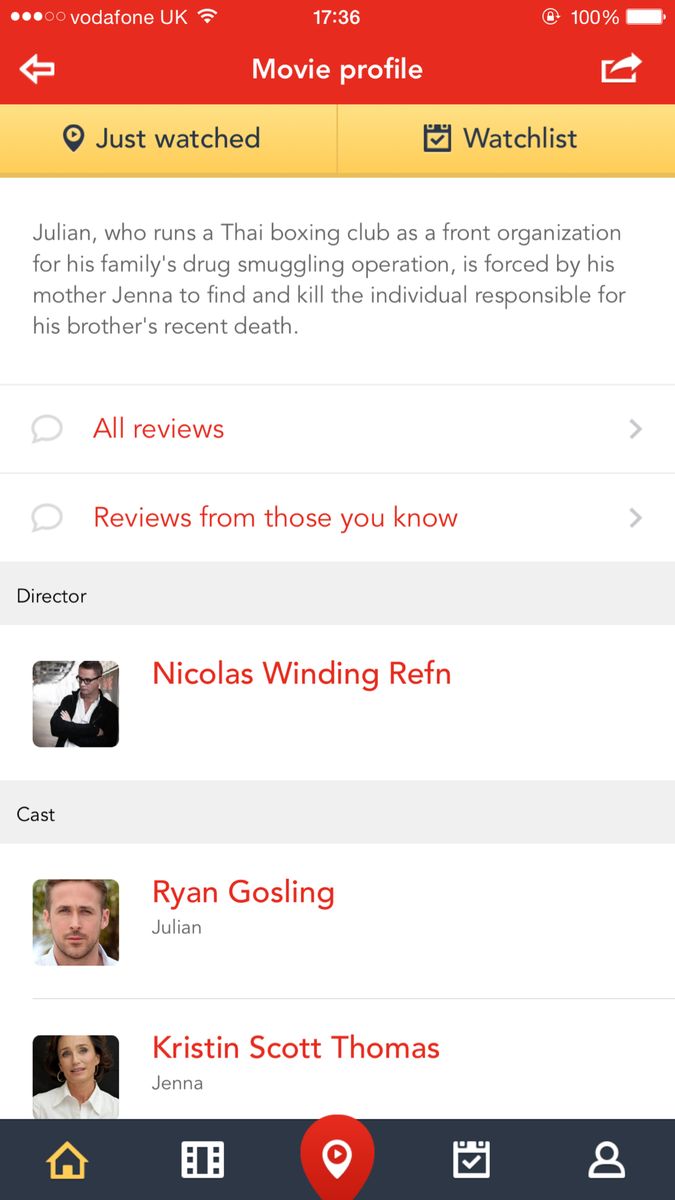Open the film strip movies icon
Viewport: 675px width, 1200px height.
click(202, 1160)
